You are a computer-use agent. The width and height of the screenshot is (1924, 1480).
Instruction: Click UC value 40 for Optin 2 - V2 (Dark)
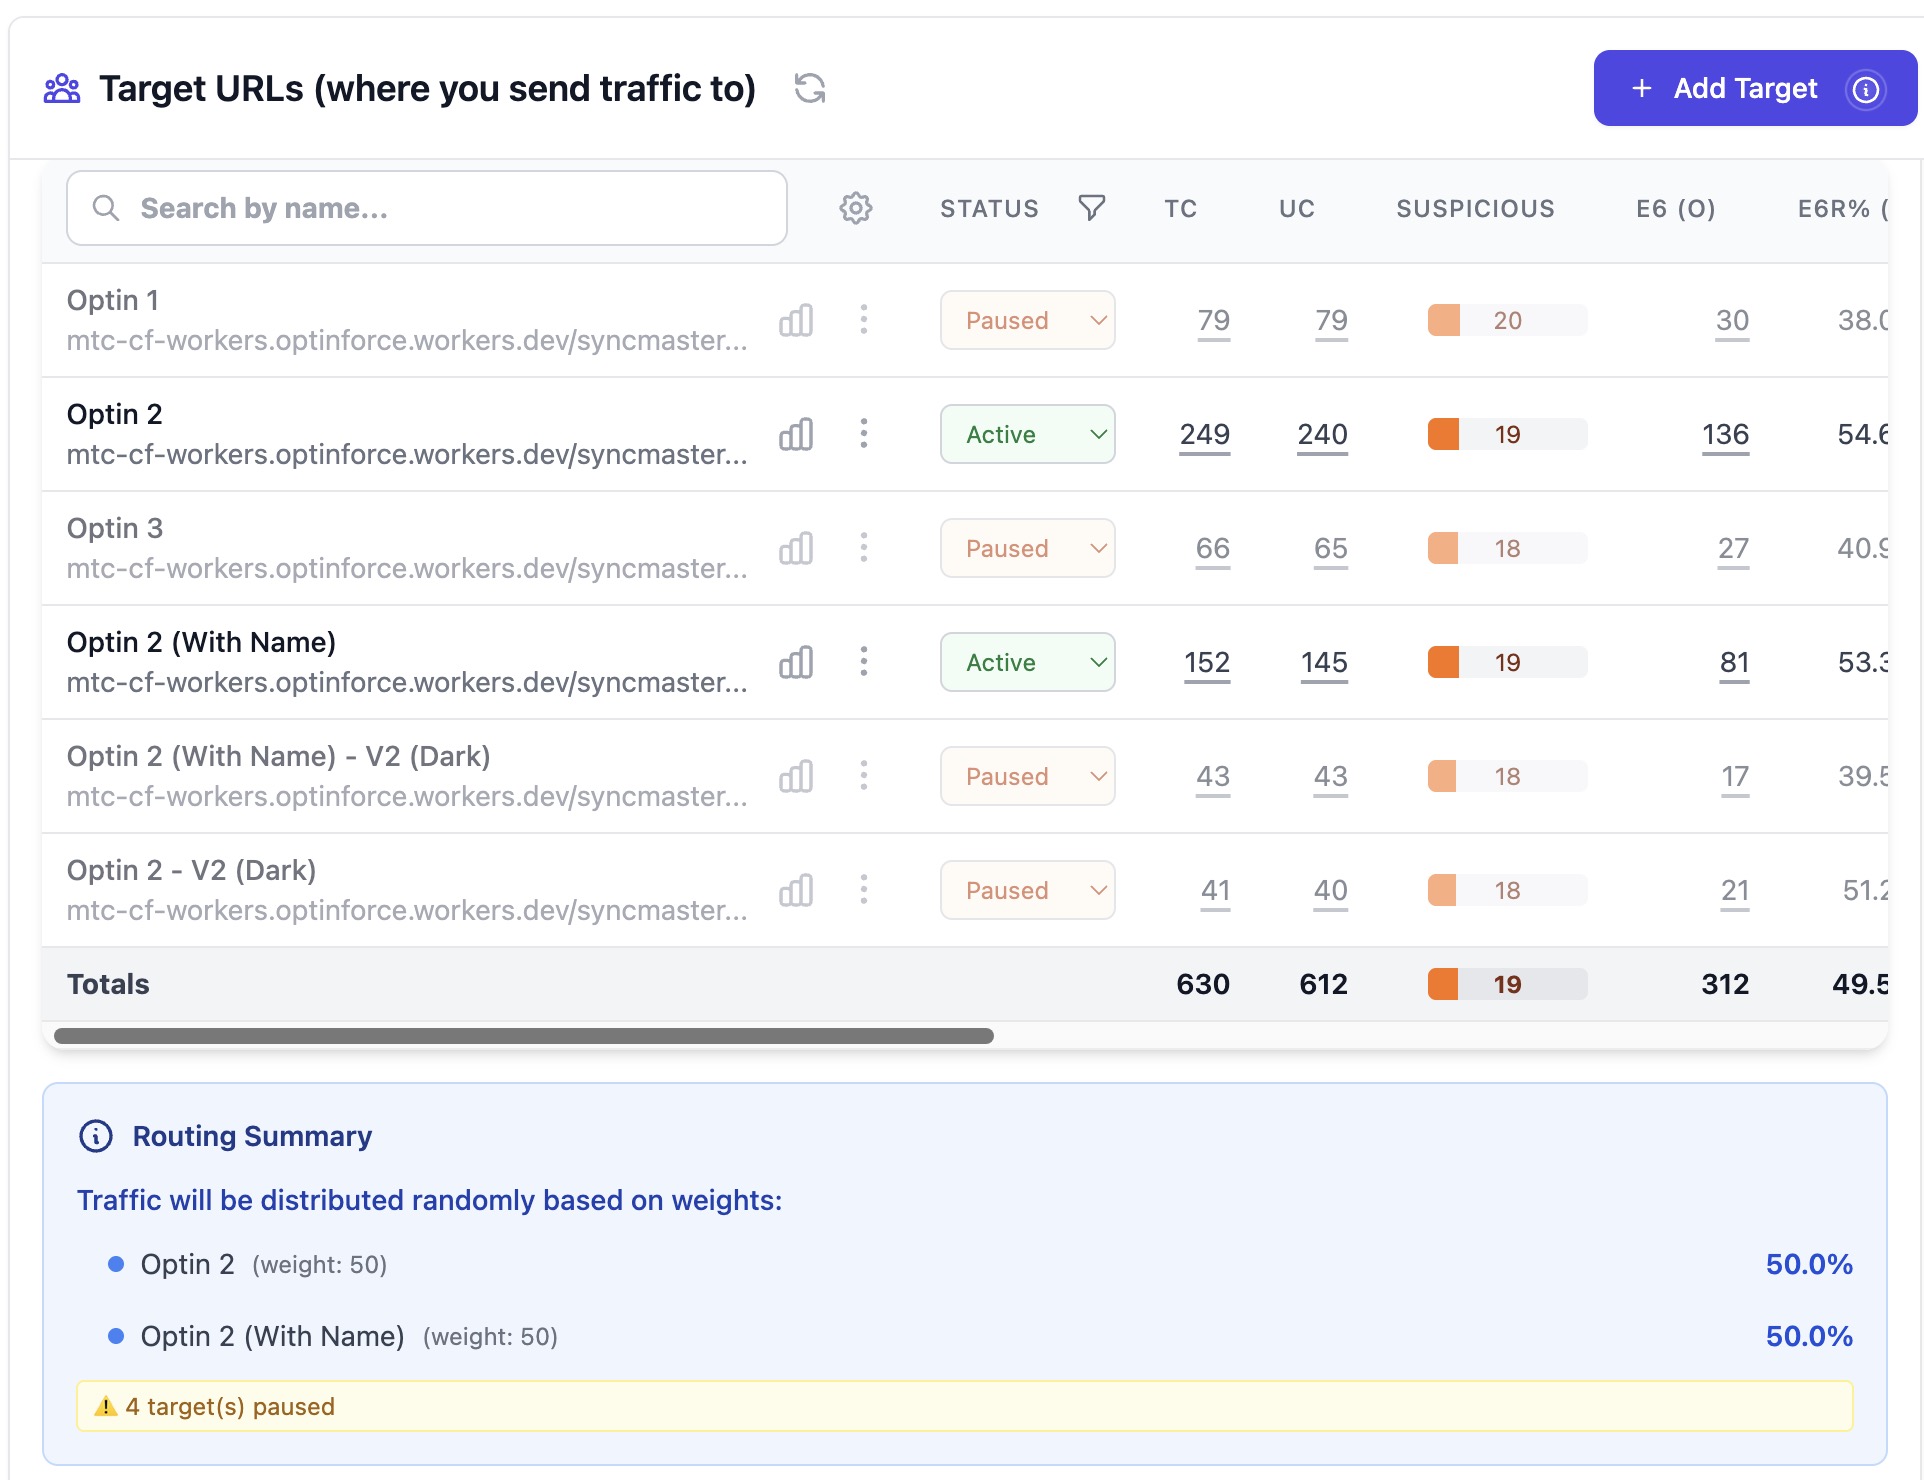coord(1330,891)
